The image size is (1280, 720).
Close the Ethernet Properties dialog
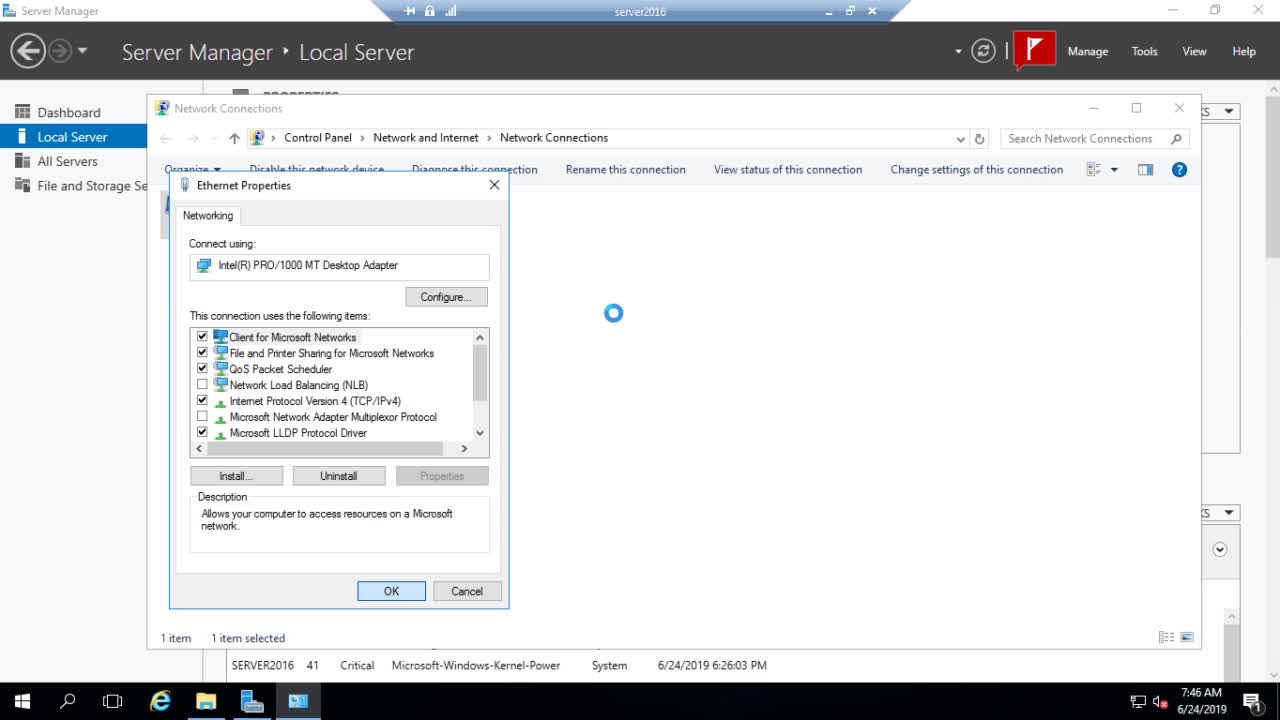coord(494,185)
